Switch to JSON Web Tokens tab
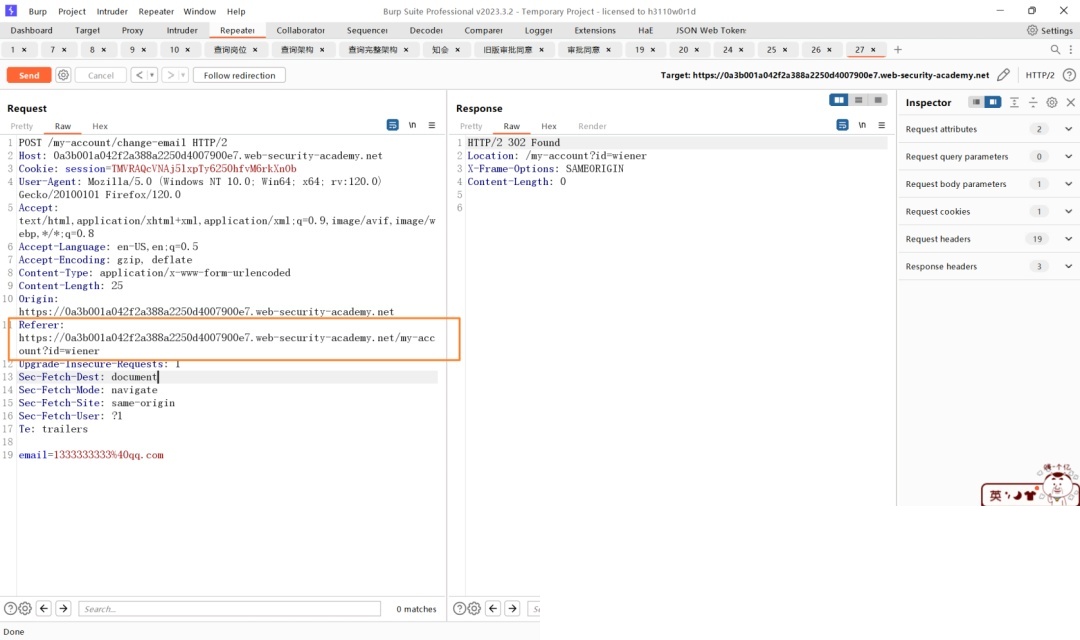1080x640 pixels. click(x=710, y=30)
